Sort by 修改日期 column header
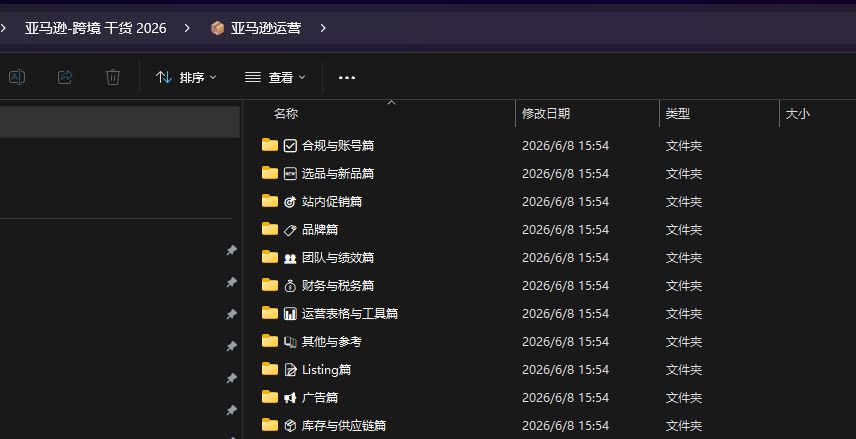 (x=546, y=114)
